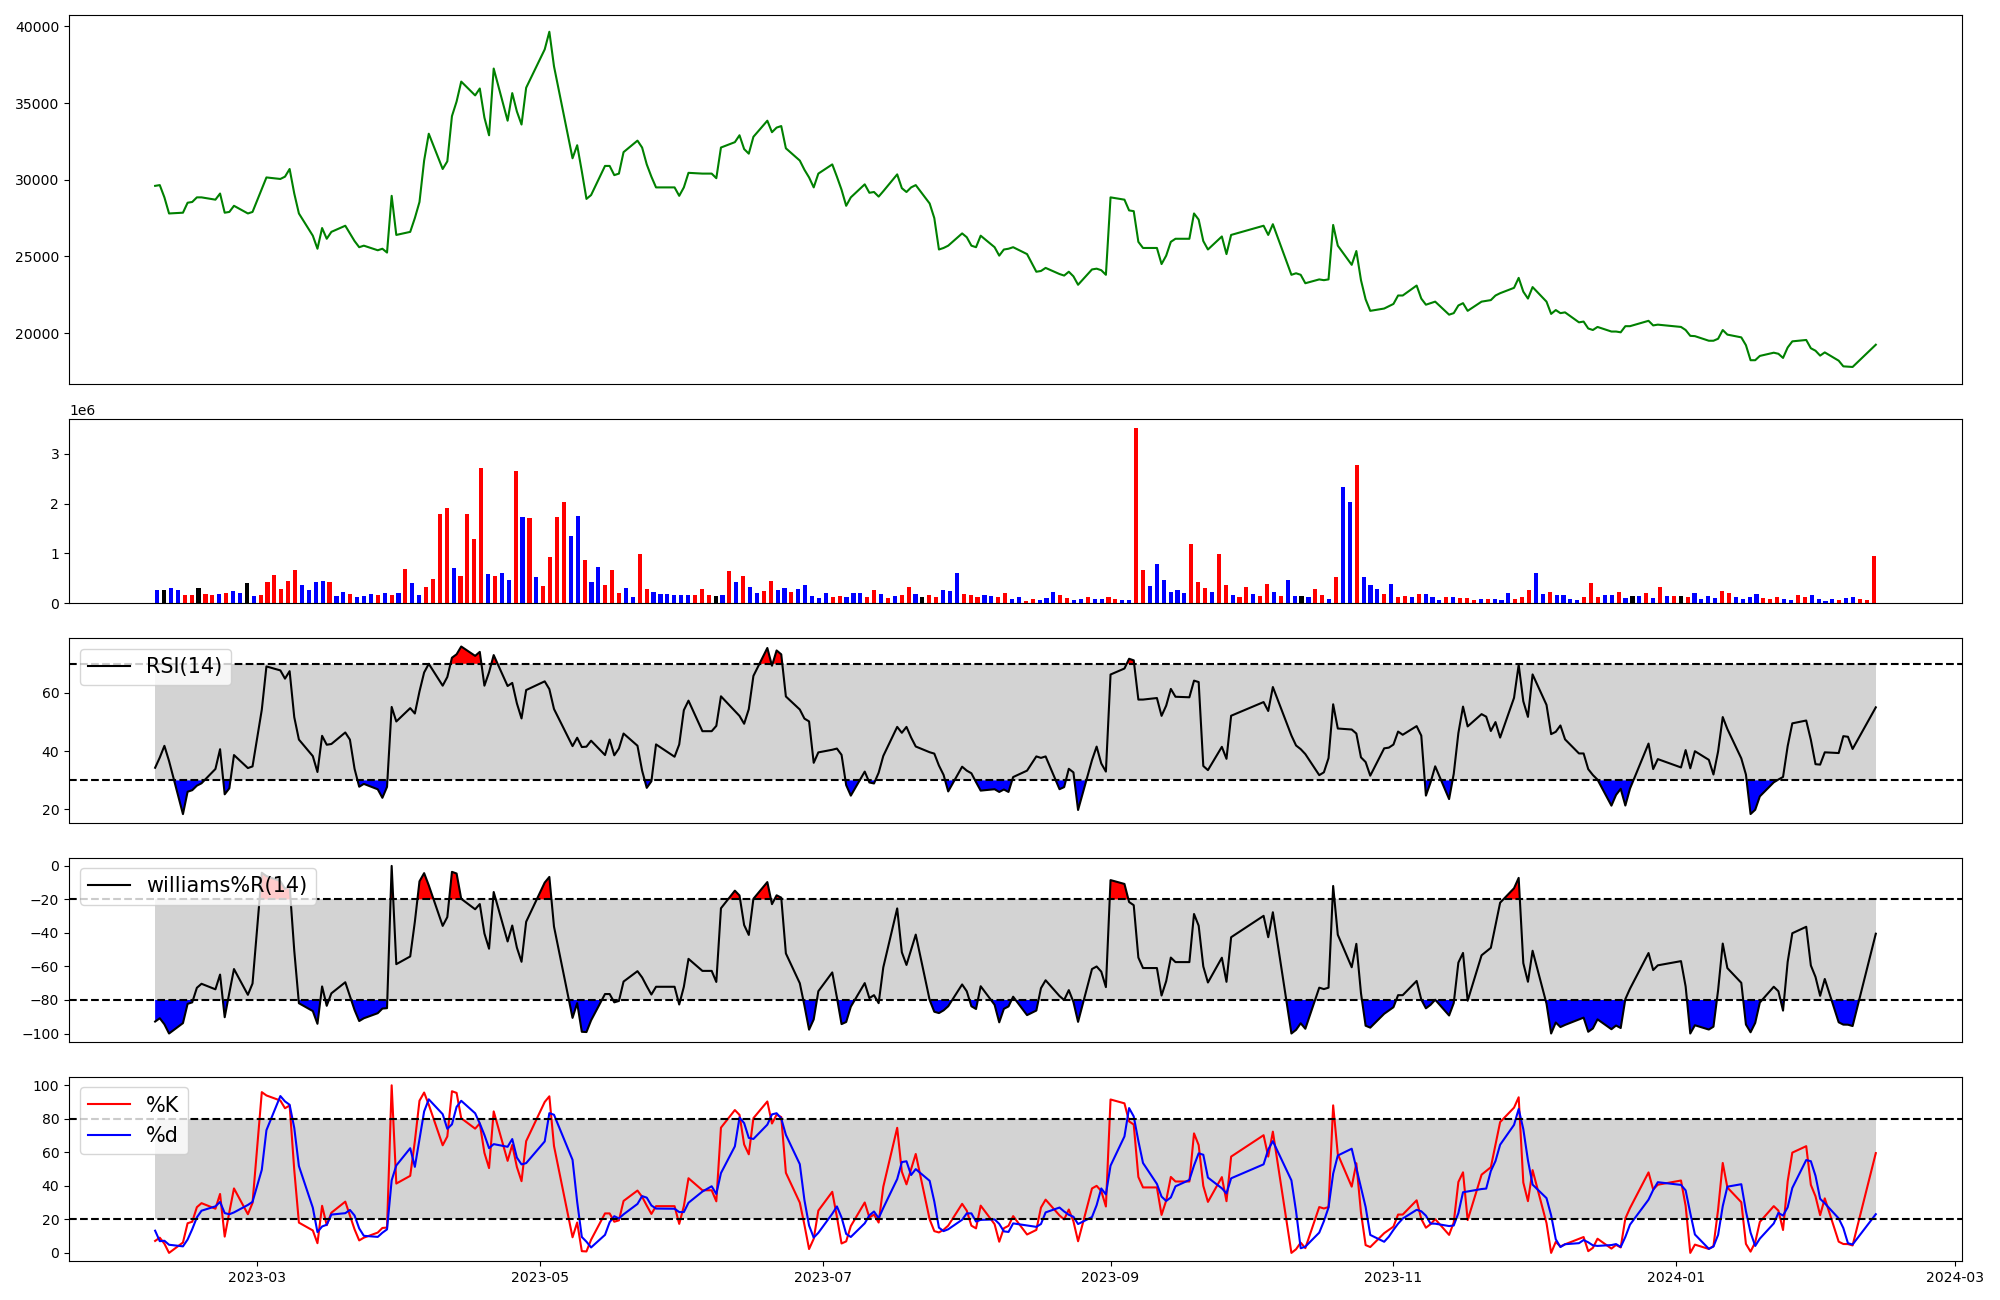The width and height of the screenshot is (2000, 1300).
Task: Click the red %K legend line sample
Action: (x=110, y=1105)
